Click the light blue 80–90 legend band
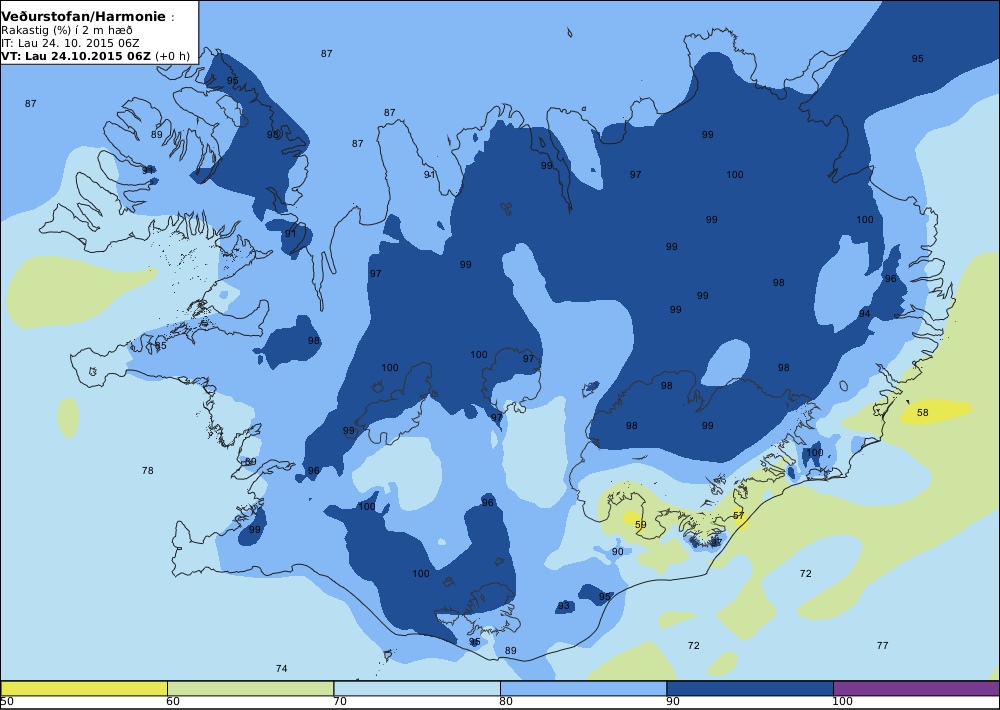Image resolution: width=1000 pixels, height=710 pixels. pyautogui.click(x=583, y=688)
